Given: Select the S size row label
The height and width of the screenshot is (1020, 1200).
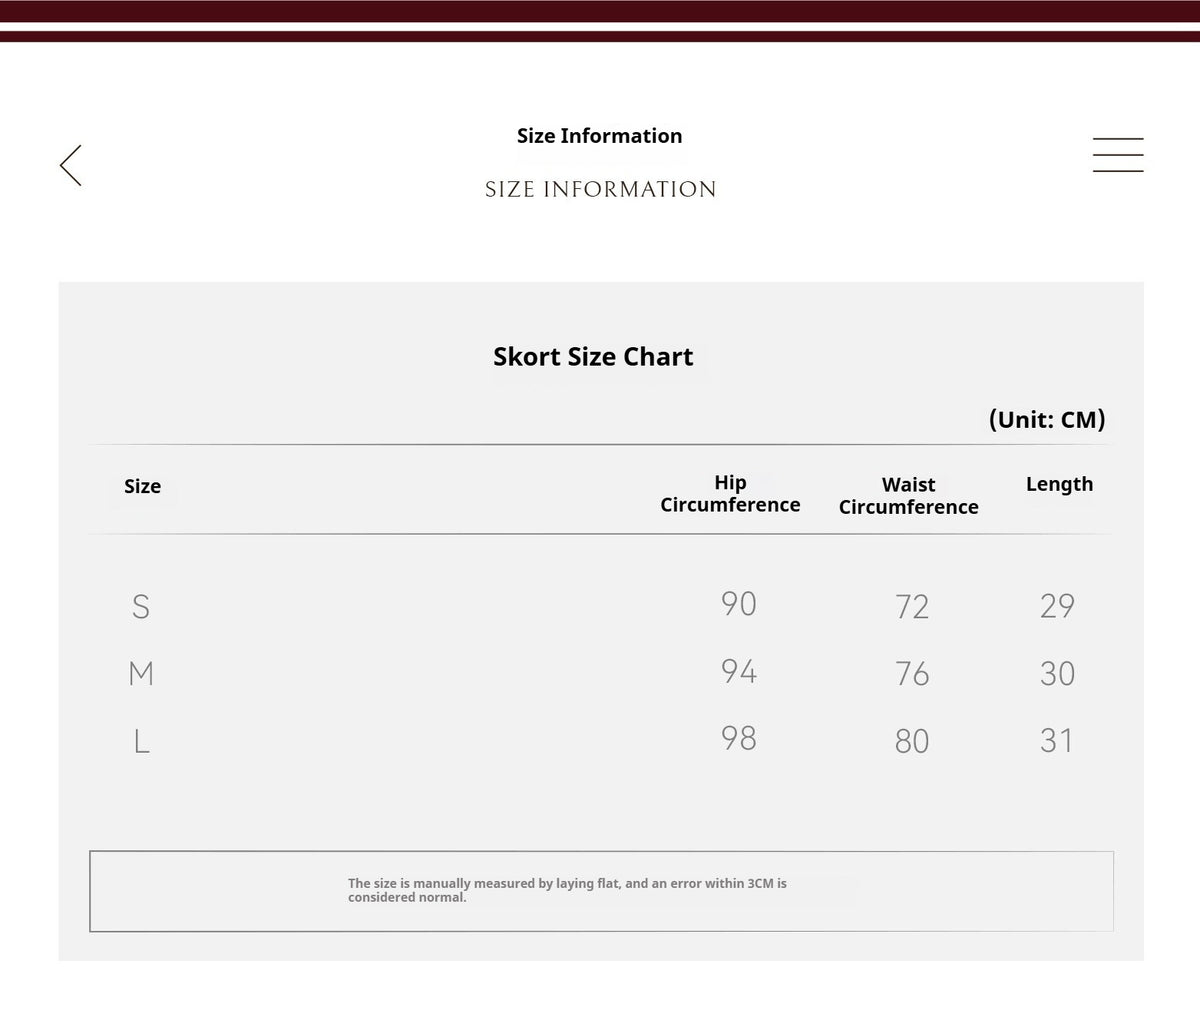Looking at the screenshot, I should coord(141,606).
